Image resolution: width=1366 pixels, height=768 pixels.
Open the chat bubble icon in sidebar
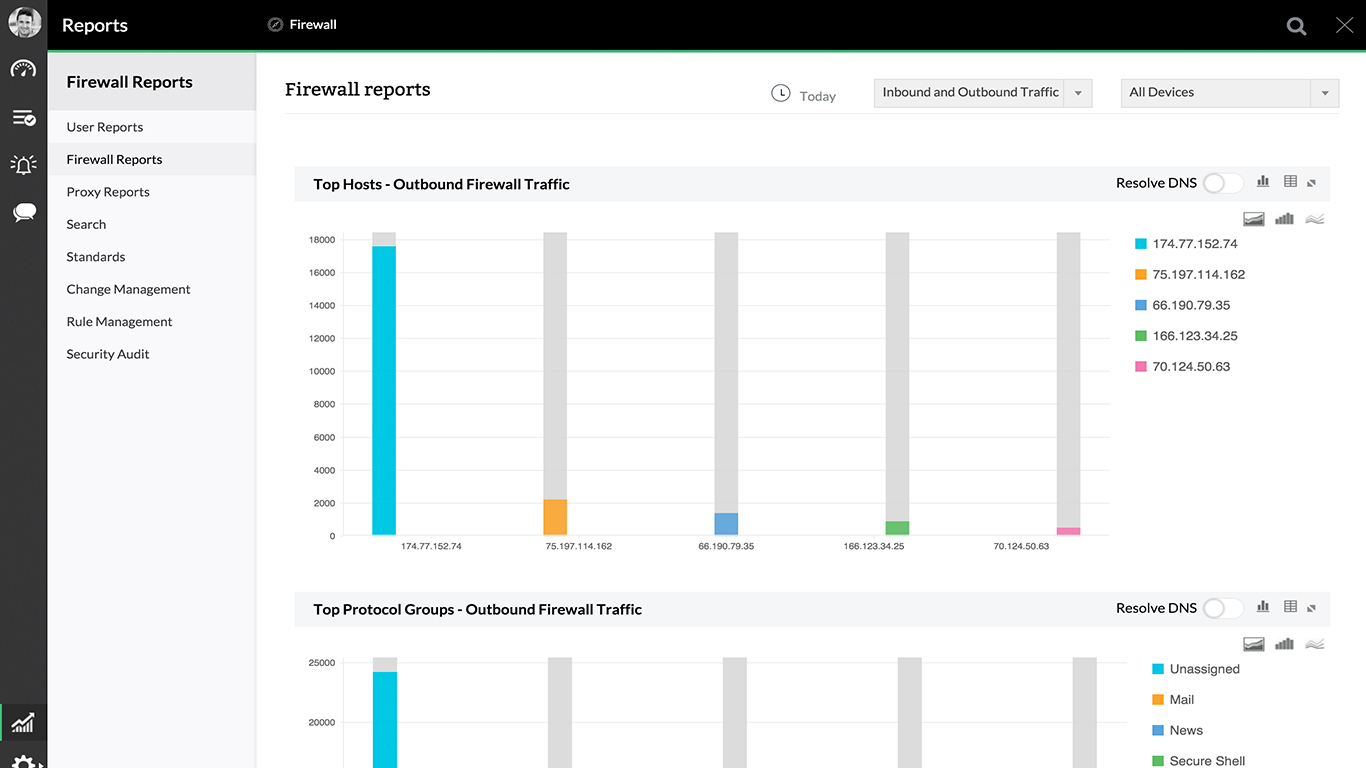24,213
